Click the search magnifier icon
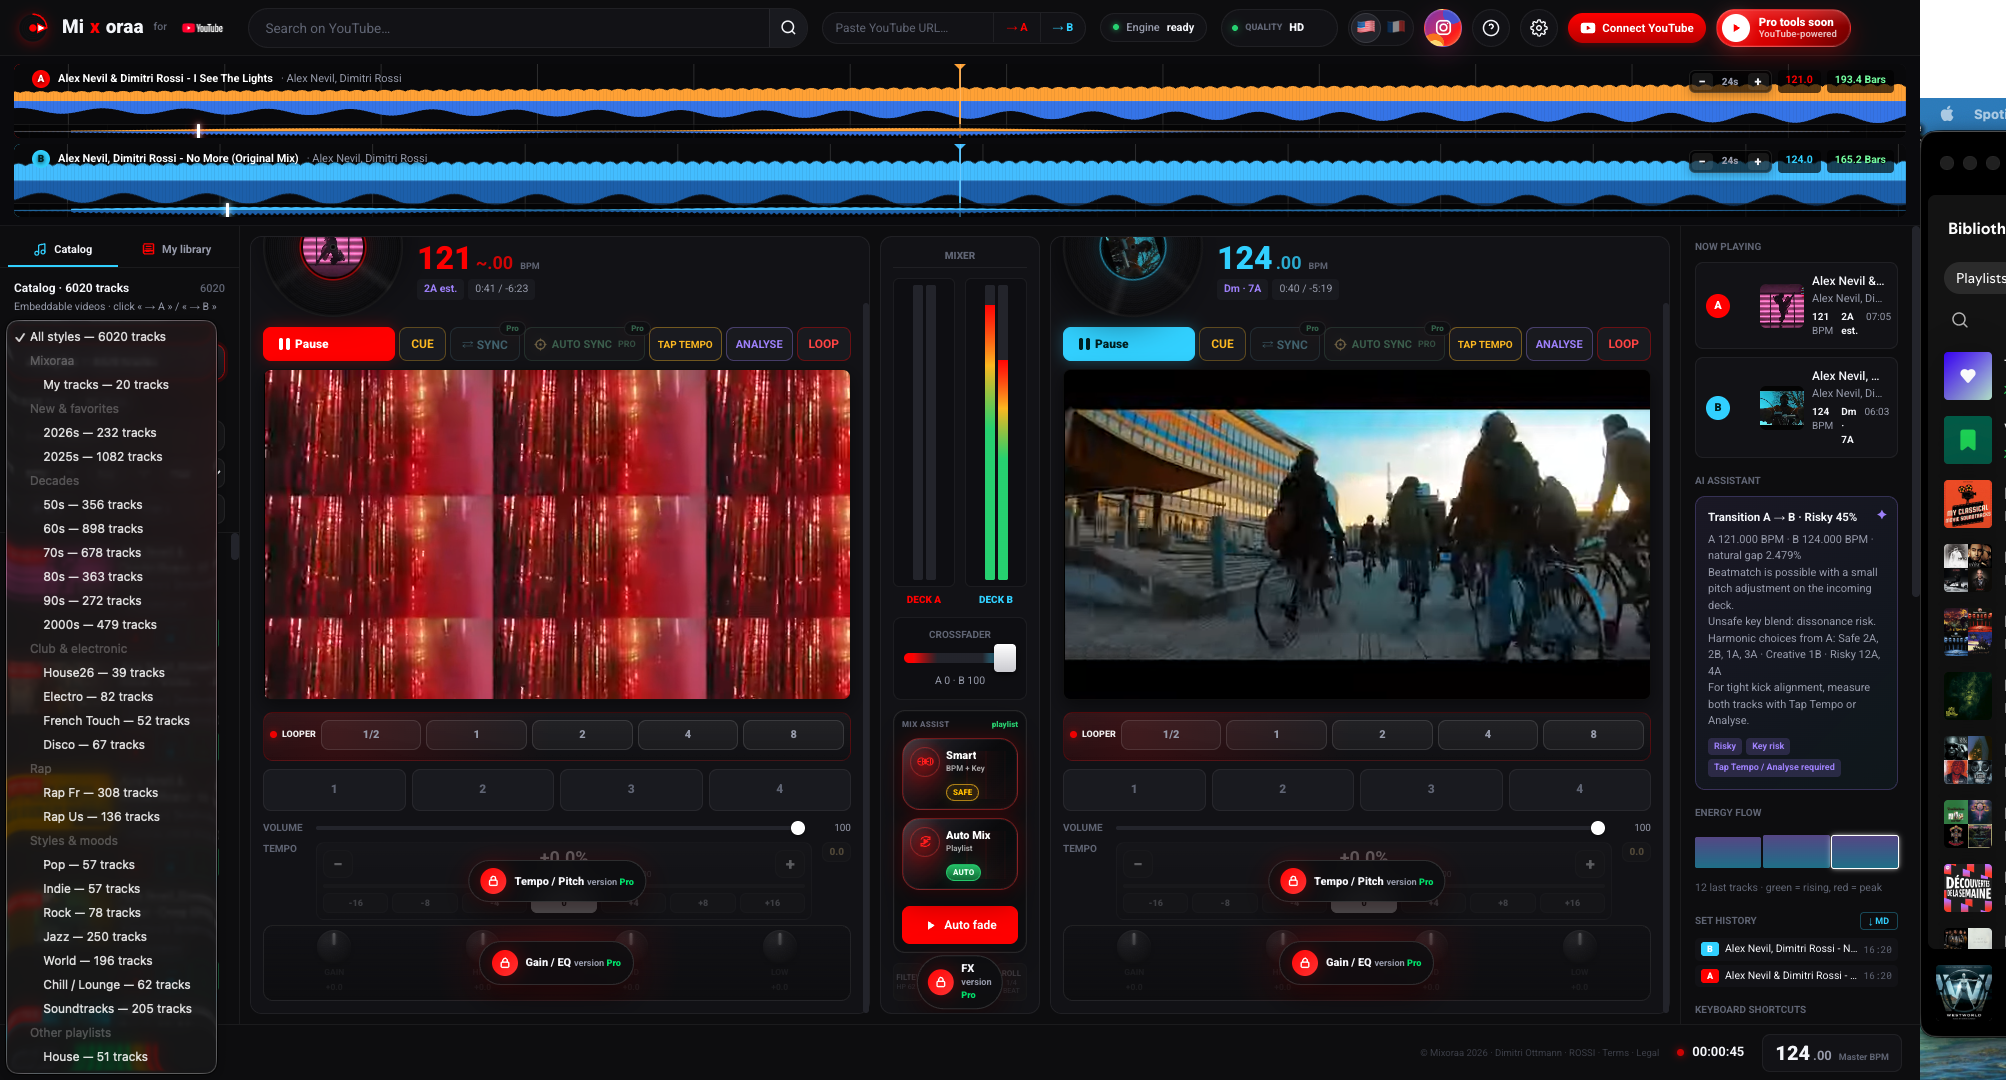The image size is (2006, 1080). point(788,28)
